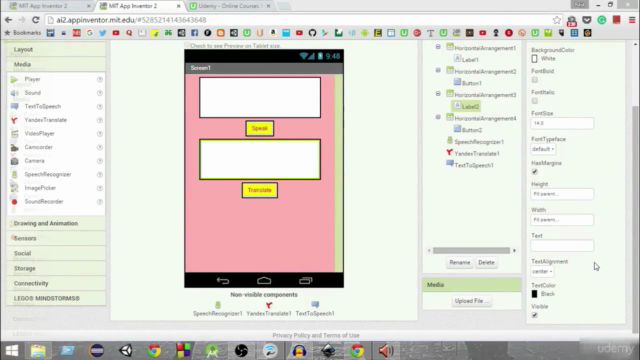Expand the LEGO MINDSTORMS palette section
Viewport: 640px width, 360px height.
56,298
